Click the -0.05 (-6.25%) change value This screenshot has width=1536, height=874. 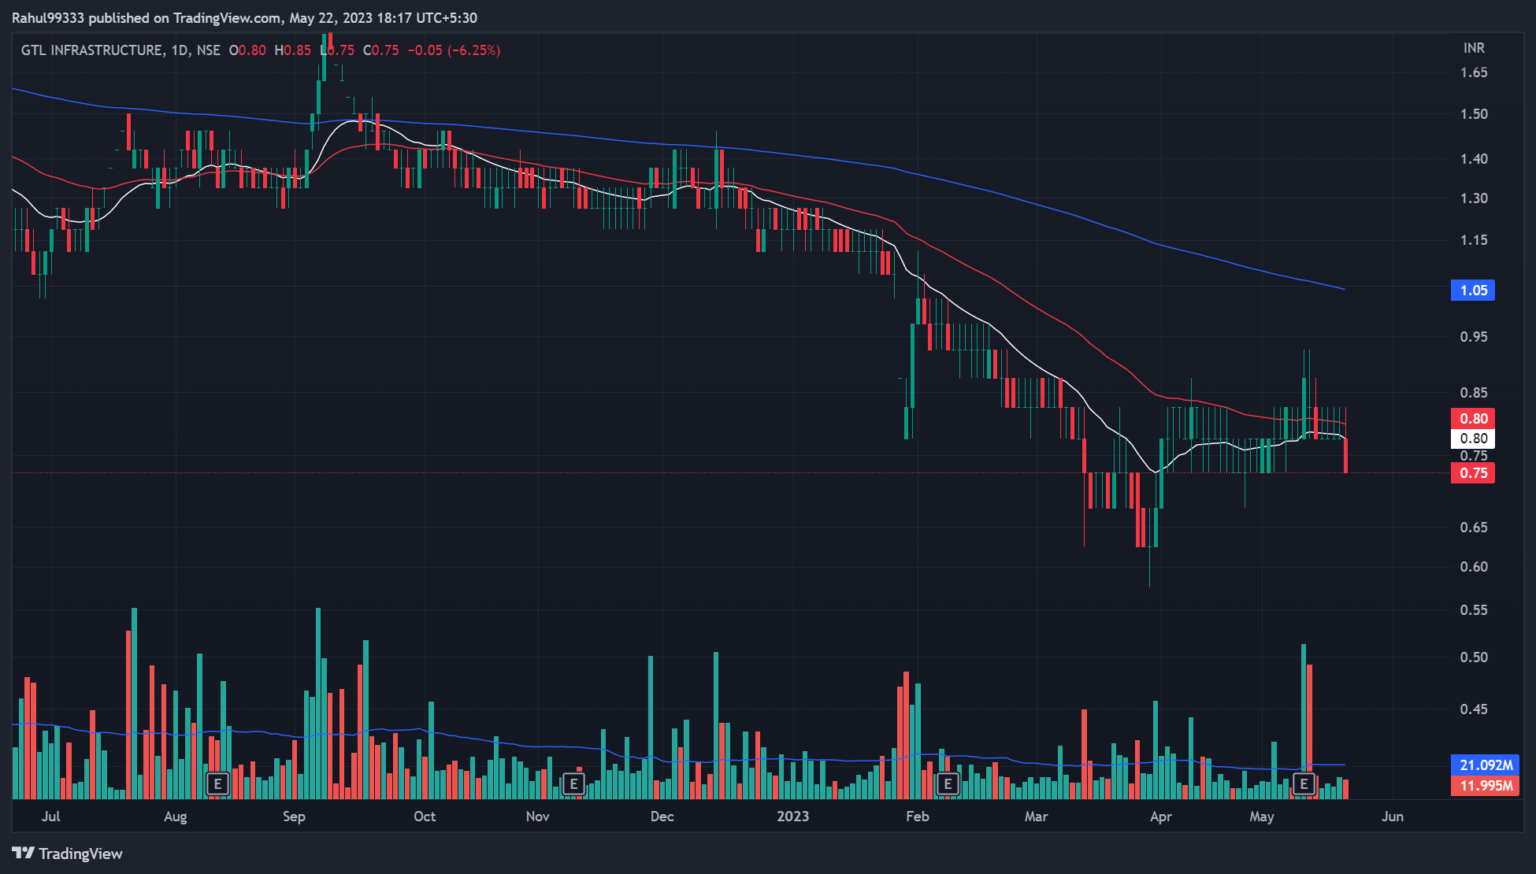click(456, 50)
